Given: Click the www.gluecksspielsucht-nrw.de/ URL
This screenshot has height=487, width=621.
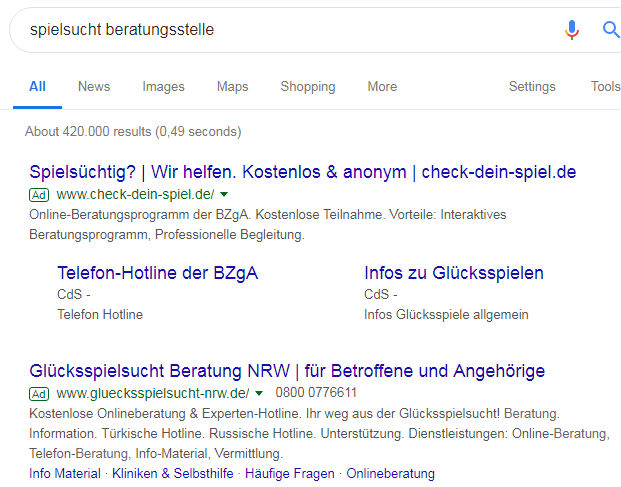Looking at the screenshot, I should click(x=153, y=394).
